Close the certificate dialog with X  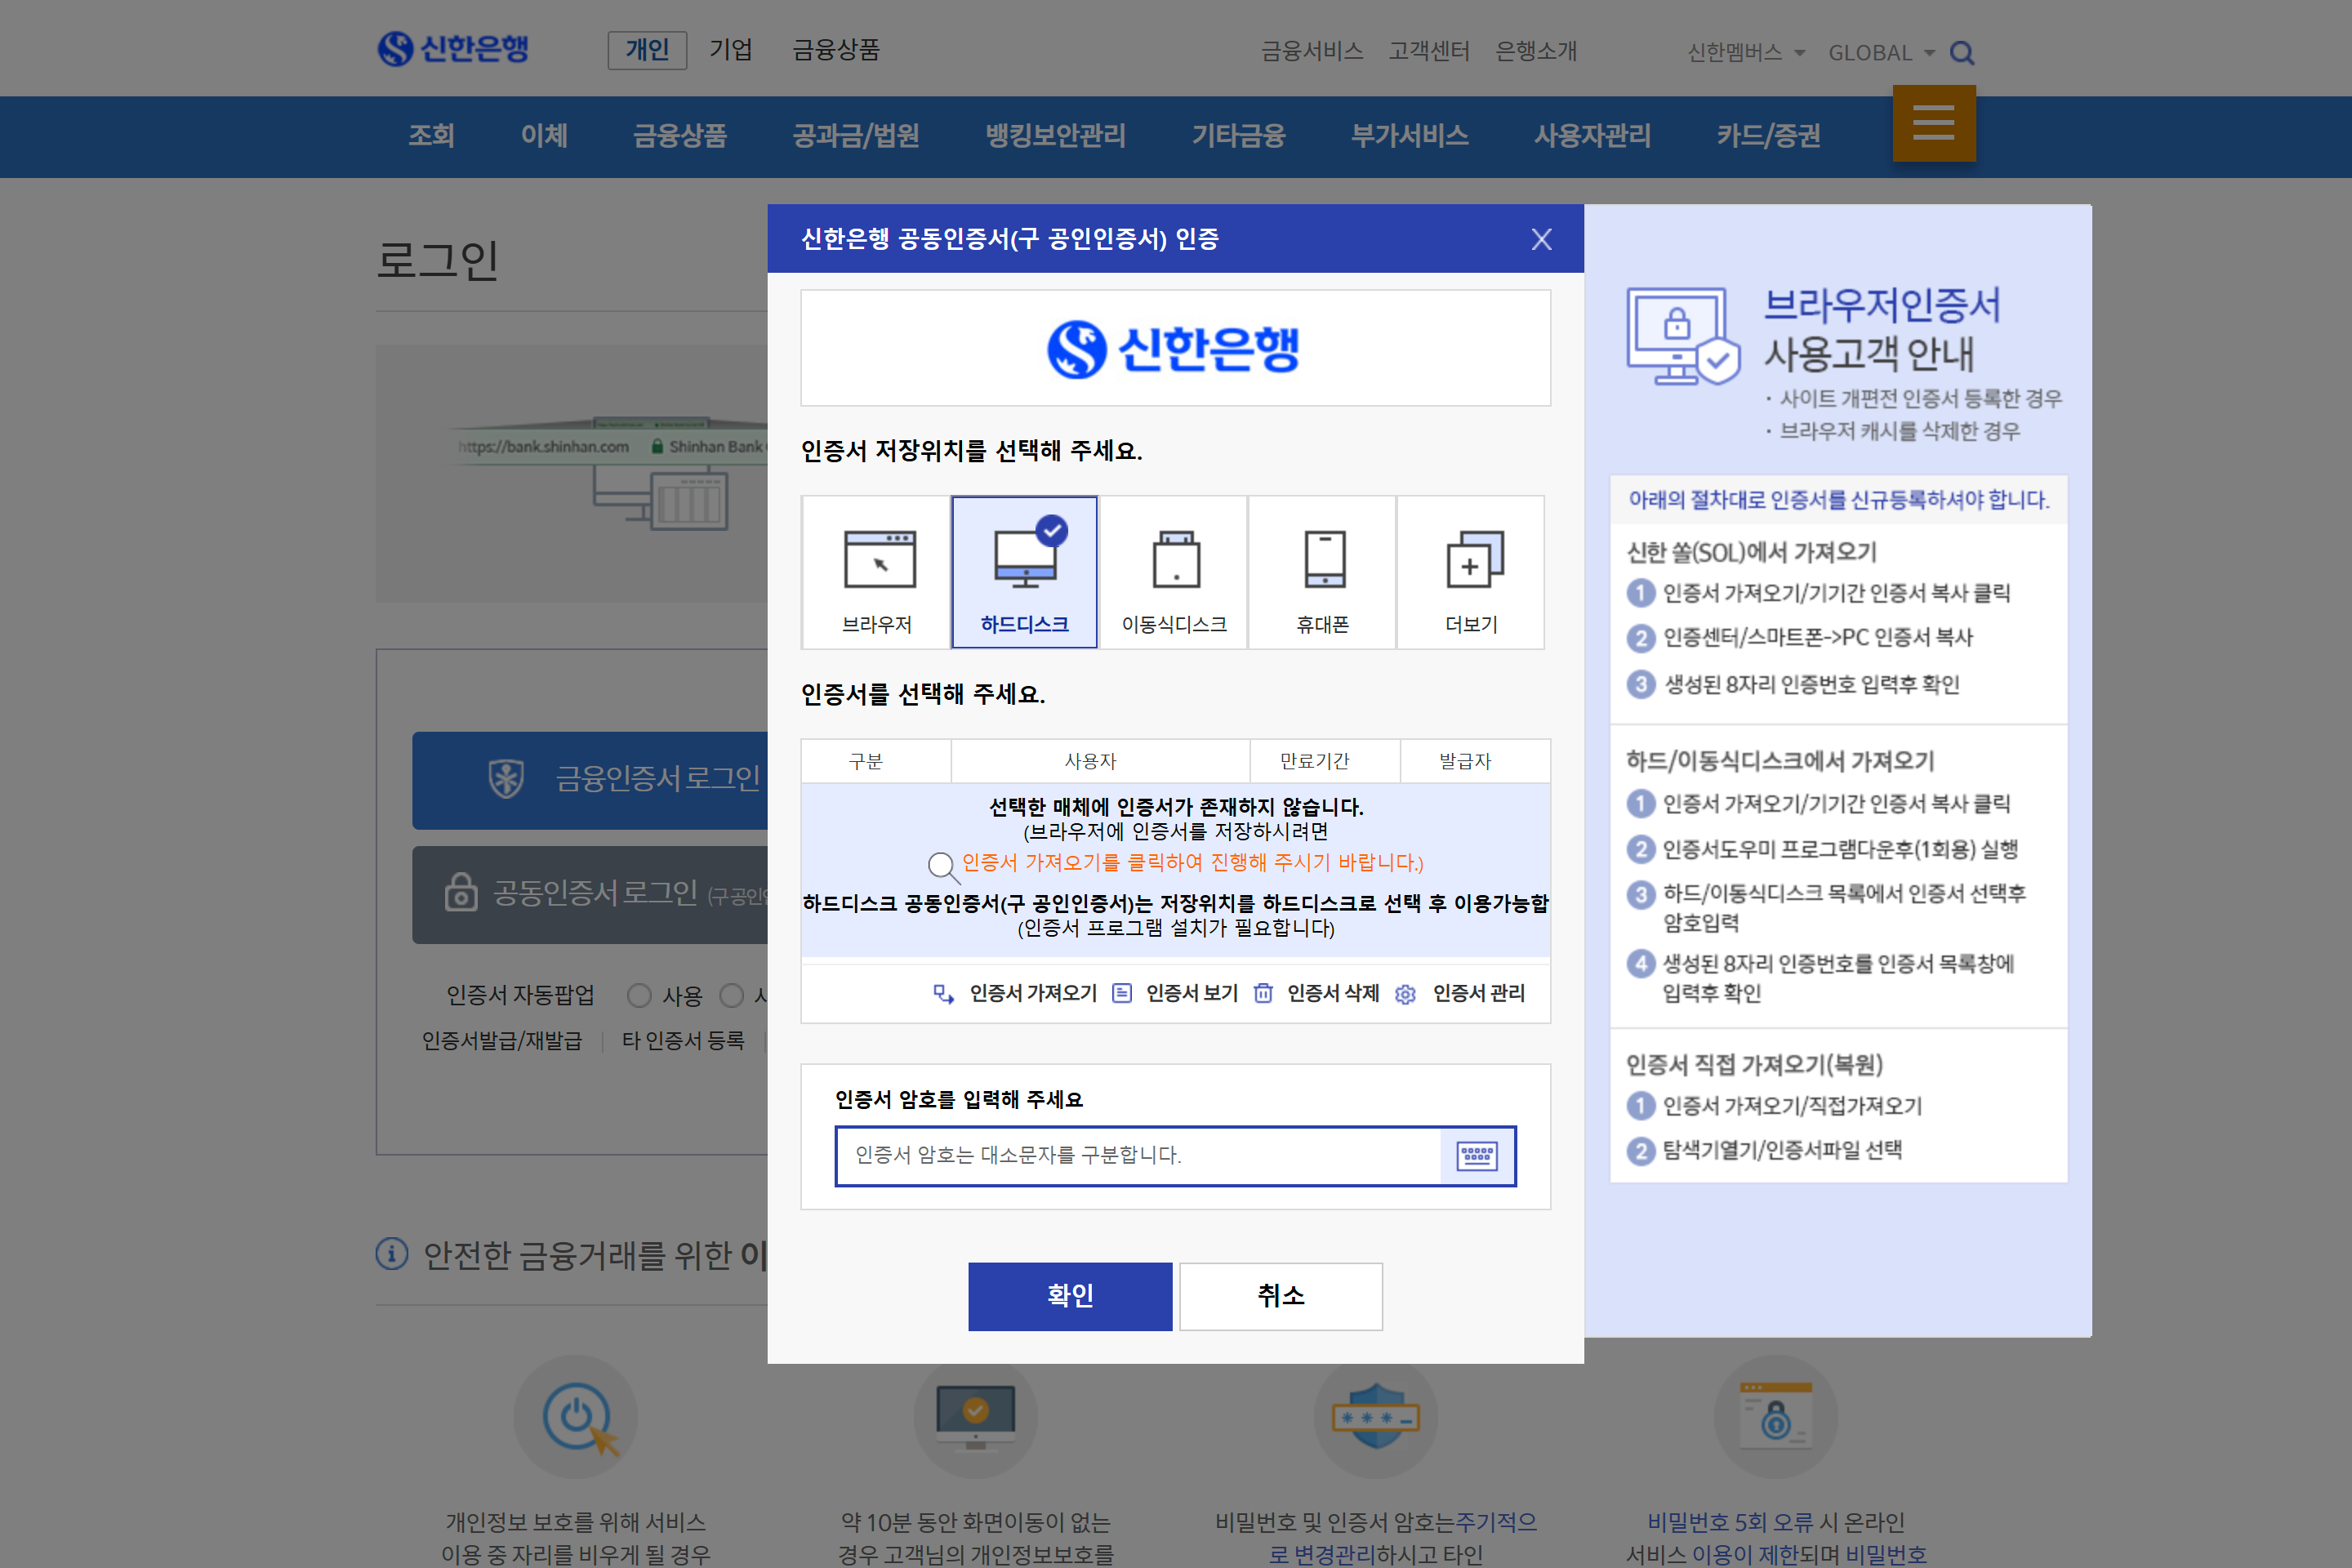[1541, 239]
